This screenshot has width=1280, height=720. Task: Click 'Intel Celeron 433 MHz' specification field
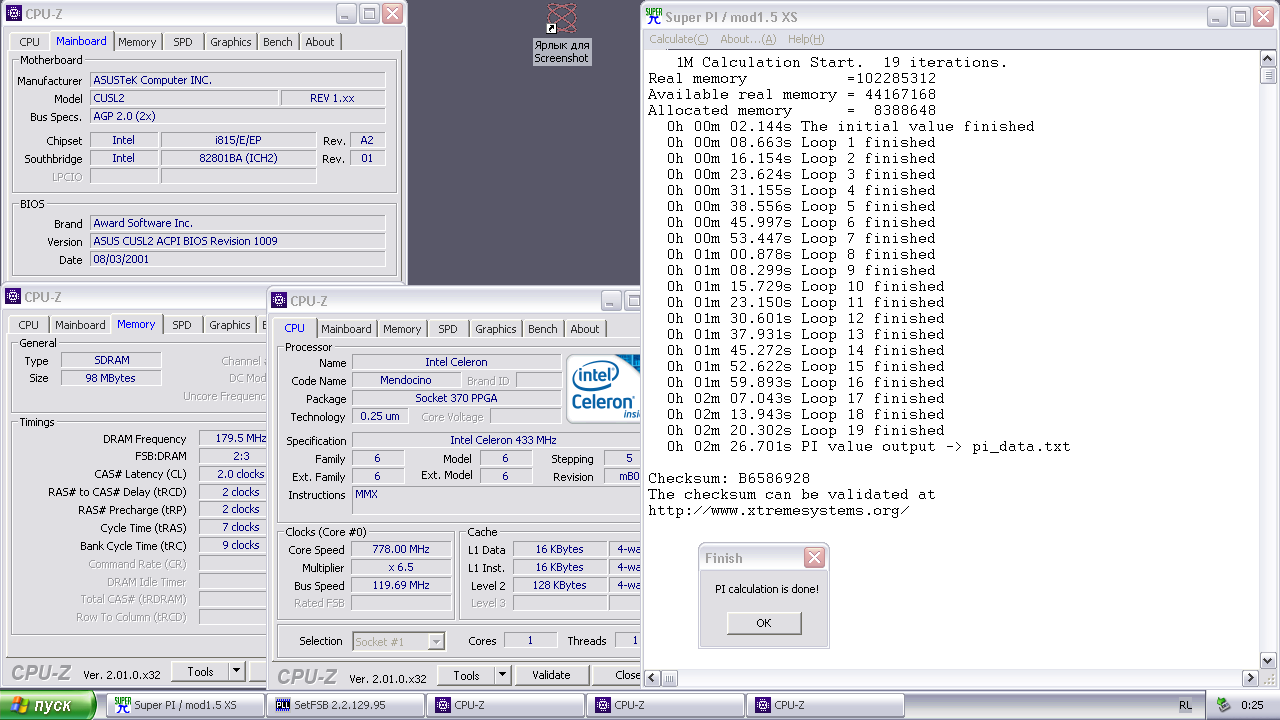tap(496, 440)
